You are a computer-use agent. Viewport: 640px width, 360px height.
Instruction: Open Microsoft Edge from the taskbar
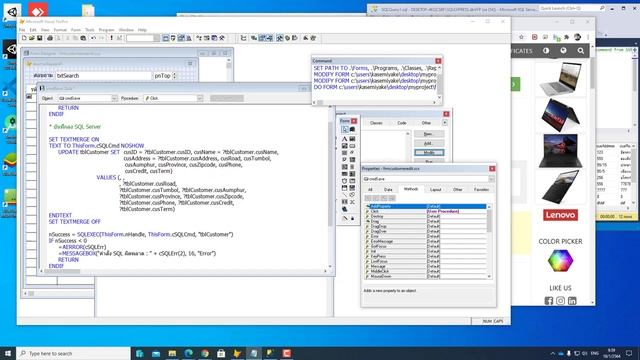[x=188, y=353]
